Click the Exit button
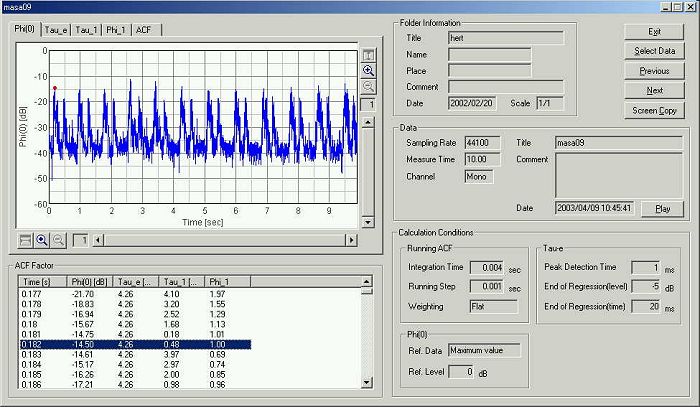This screenshot has width=700, height=407. pos(654,32)
